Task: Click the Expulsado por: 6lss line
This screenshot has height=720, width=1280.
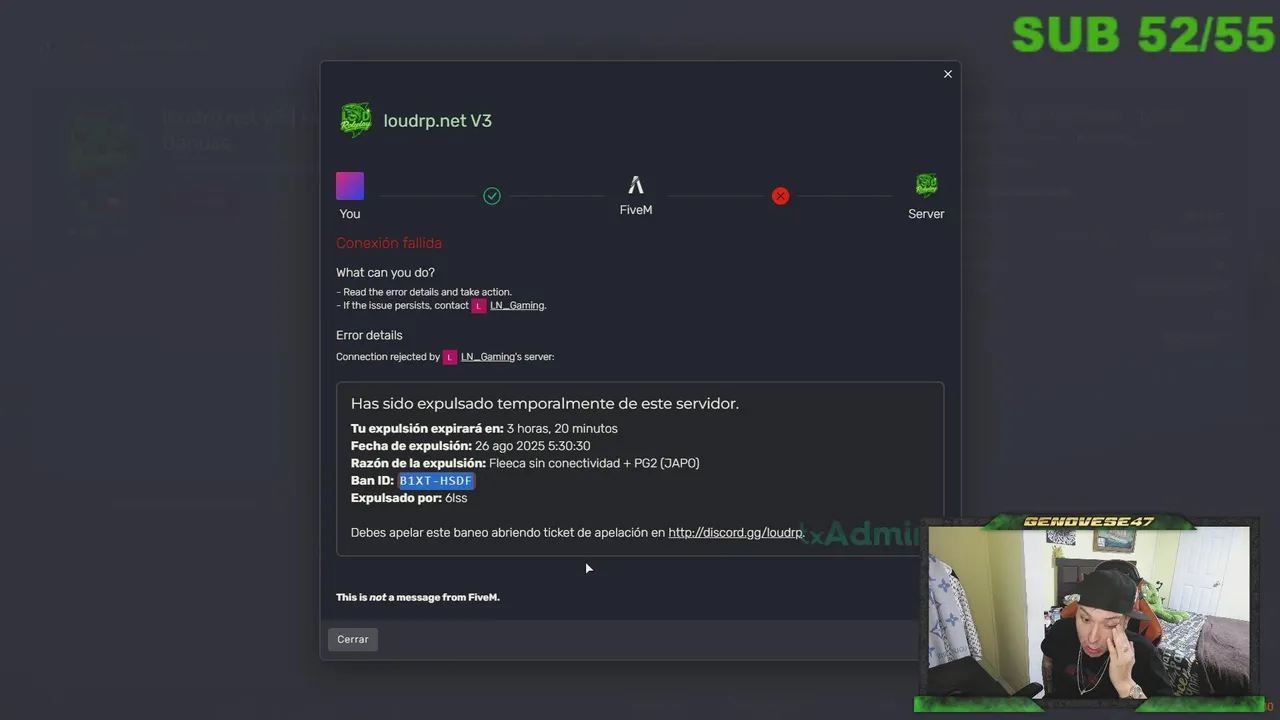Action: click(x=409, y=498)
